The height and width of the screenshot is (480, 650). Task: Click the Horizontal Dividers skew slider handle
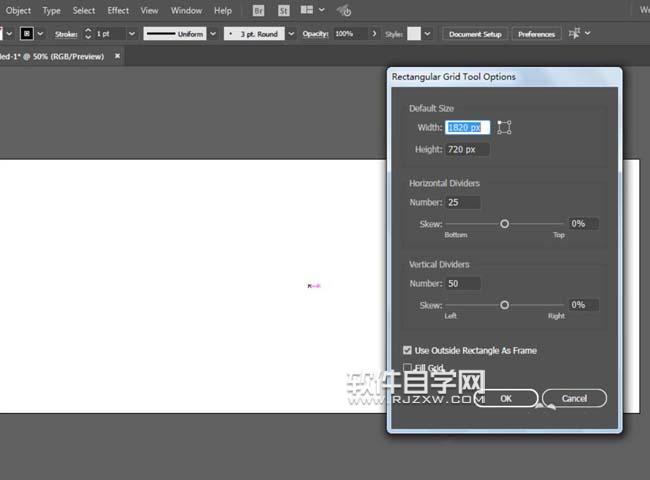(504, 224)
